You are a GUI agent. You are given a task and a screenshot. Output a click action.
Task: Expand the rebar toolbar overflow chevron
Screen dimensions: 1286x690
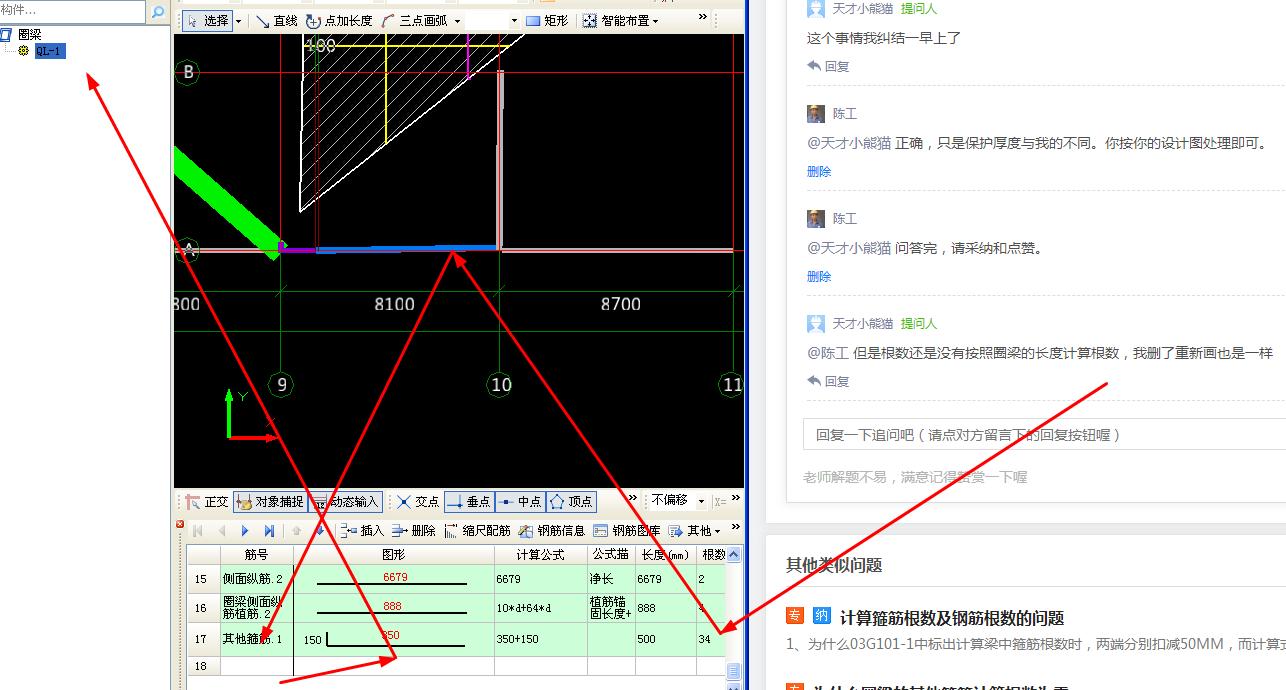(736, 527)
